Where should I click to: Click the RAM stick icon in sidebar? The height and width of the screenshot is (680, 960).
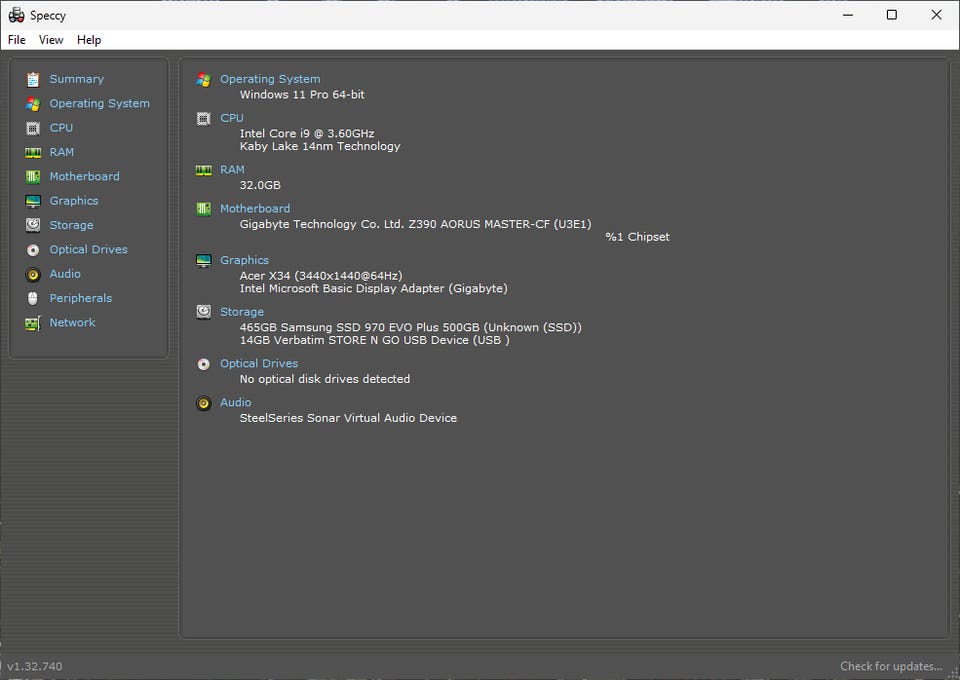coord(33,152)
